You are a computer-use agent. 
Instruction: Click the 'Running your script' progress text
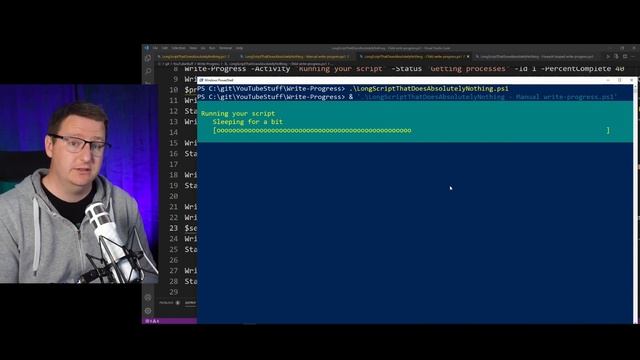pos(238,113)
